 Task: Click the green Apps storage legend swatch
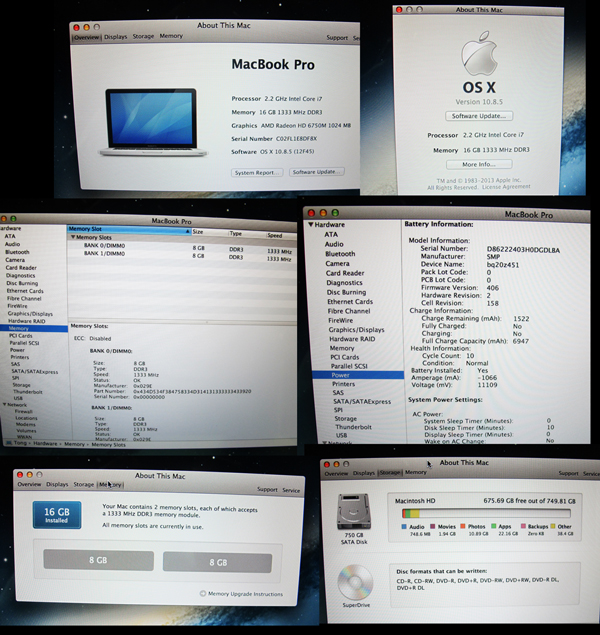(x=494, y=526)
